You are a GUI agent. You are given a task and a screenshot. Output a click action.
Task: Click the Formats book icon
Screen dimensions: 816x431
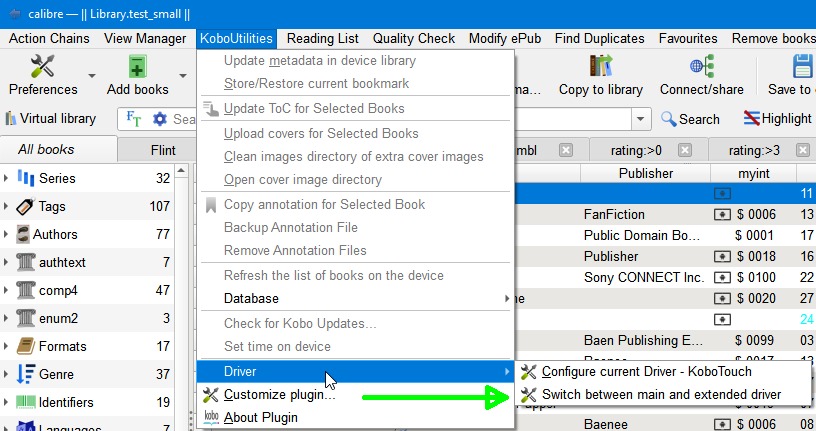[26, 346]
